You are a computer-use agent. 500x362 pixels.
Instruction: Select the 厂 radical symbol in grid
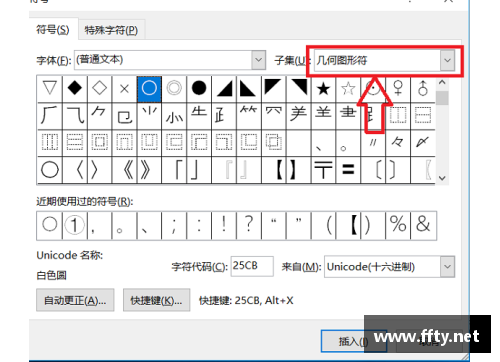point(50,116)
